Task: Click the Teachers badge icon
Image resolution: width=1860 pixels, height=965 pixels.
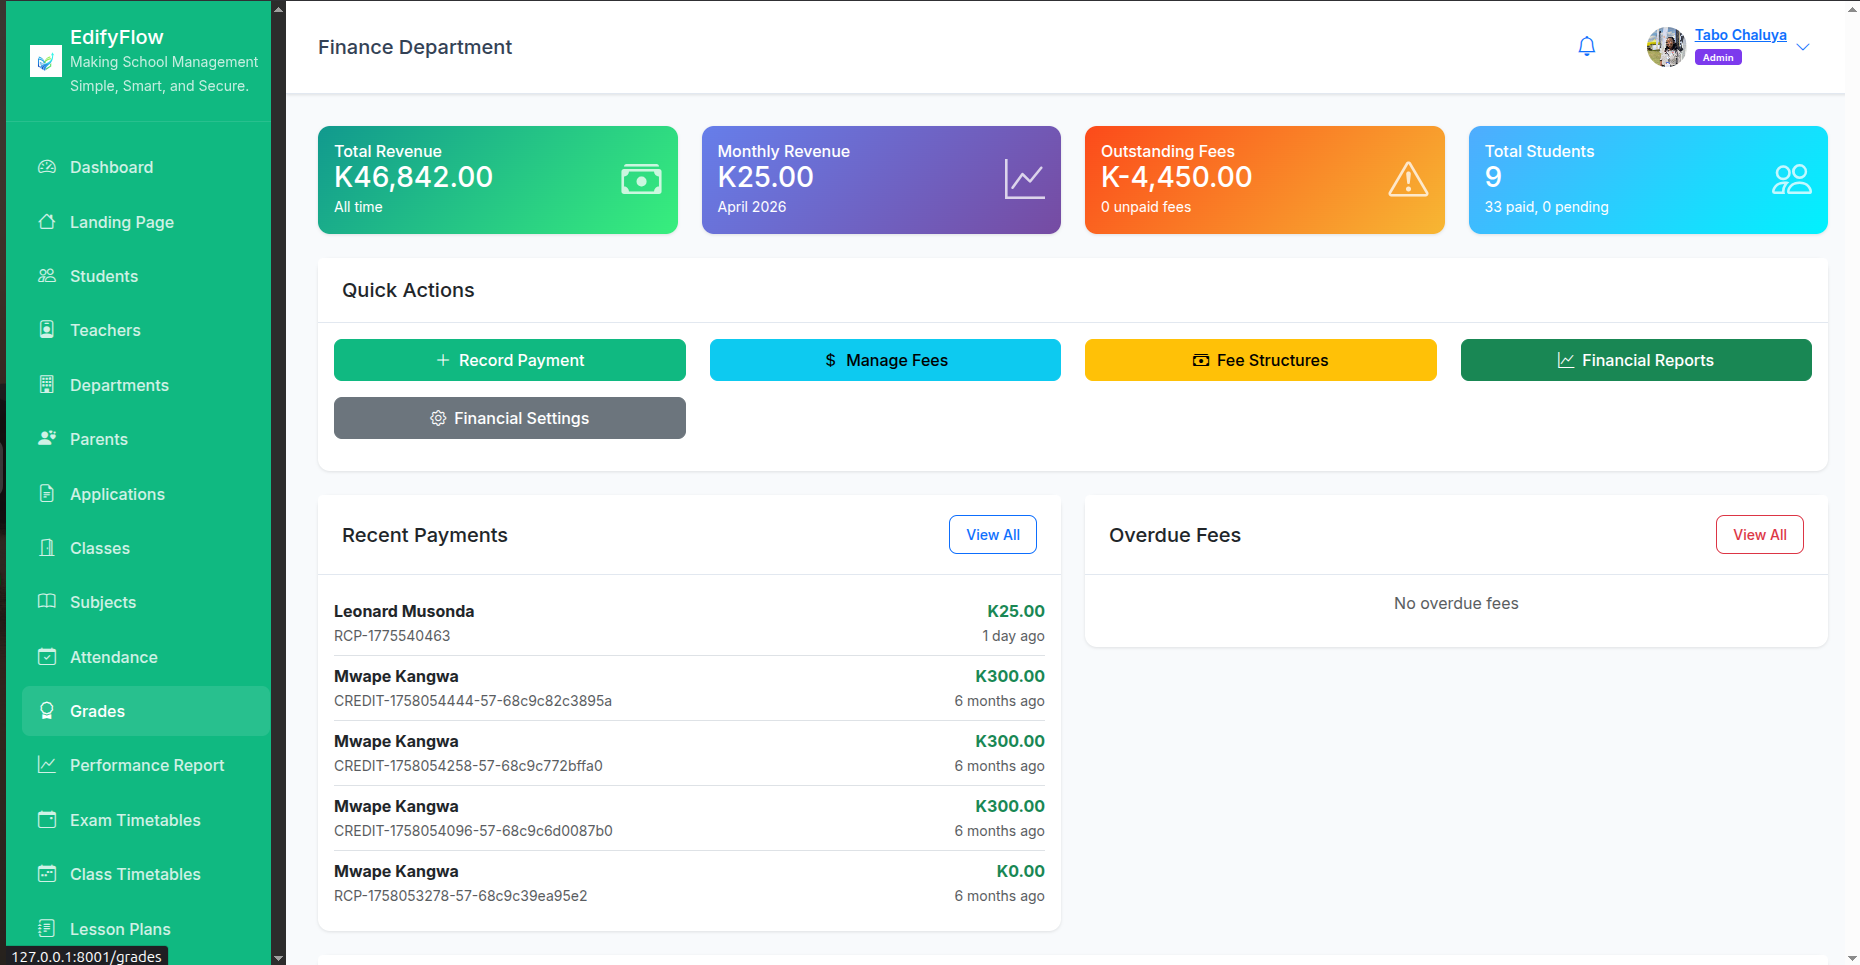Action: 47,329
